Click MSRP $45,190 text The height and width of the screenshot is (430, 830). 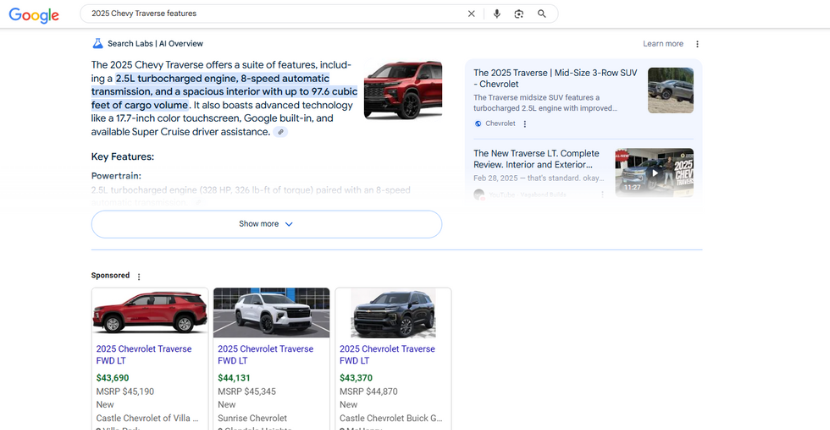click(125, 392)
